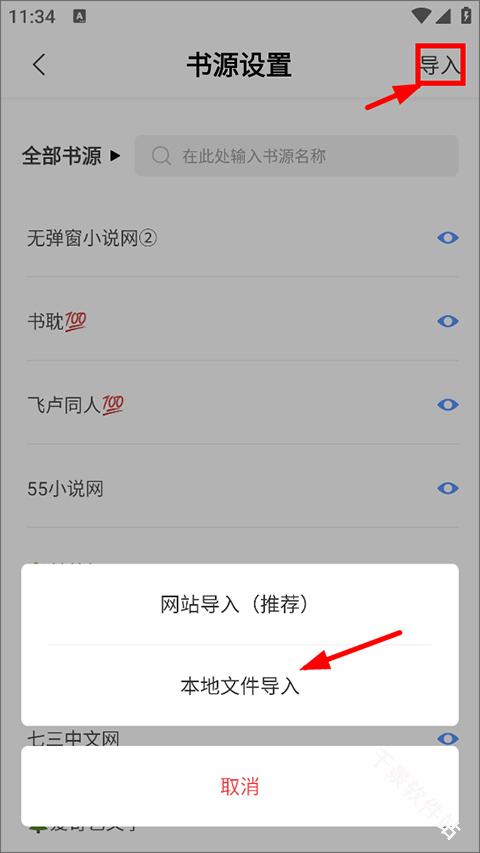Tap the search magnifier icon
Image resolution: width=480 pixels, height=853 pixels.
[x=161, y=156]
